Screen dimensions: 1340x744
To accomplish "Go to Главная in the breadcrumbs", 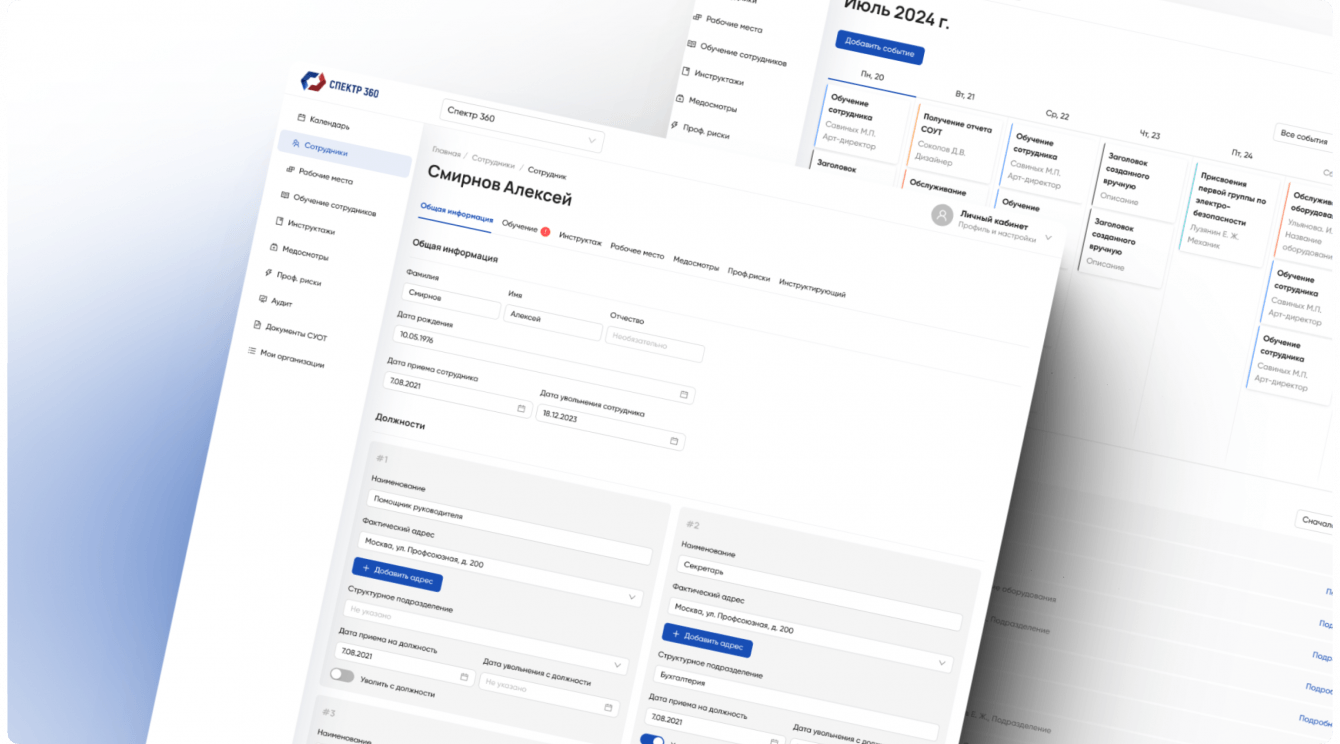I will click(447, 152).
